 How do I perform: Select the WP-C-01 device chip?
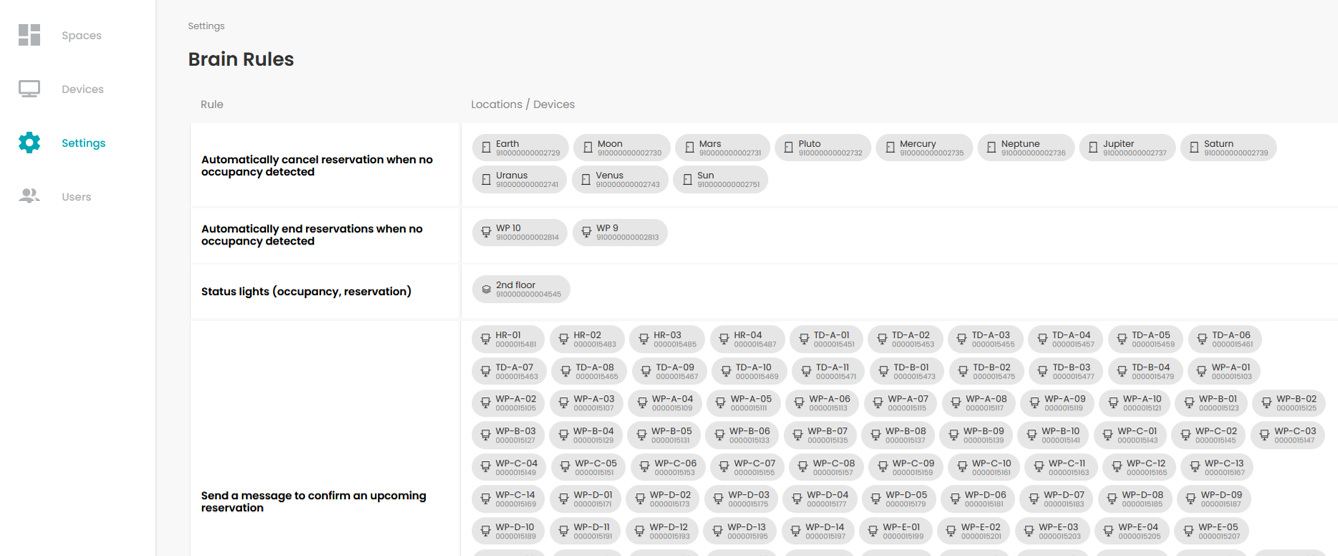coord(1131,435)
